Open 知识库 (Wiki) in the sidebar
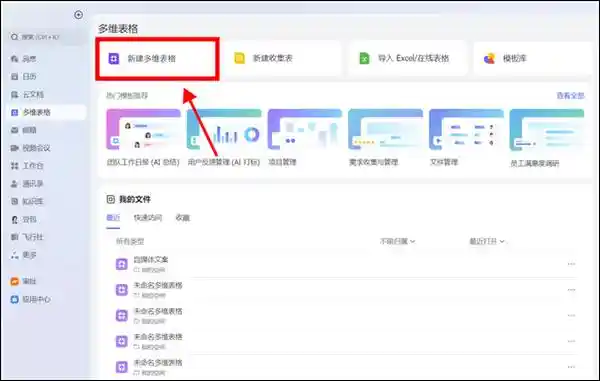The image size is (600, 381). click(x=27, y=201)
